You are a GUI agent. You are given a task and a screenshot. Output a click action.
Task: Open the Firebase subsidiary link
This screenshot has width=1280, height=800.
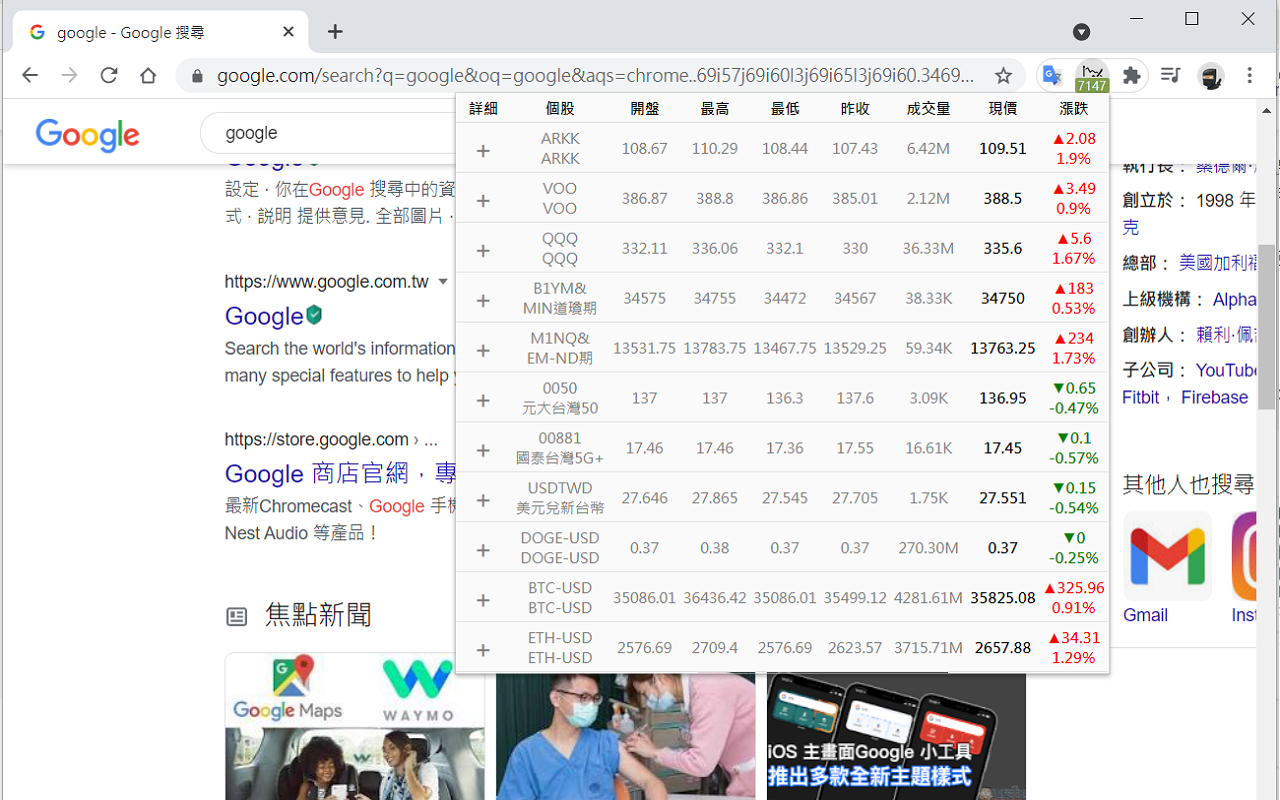[x=1214, y=397]
